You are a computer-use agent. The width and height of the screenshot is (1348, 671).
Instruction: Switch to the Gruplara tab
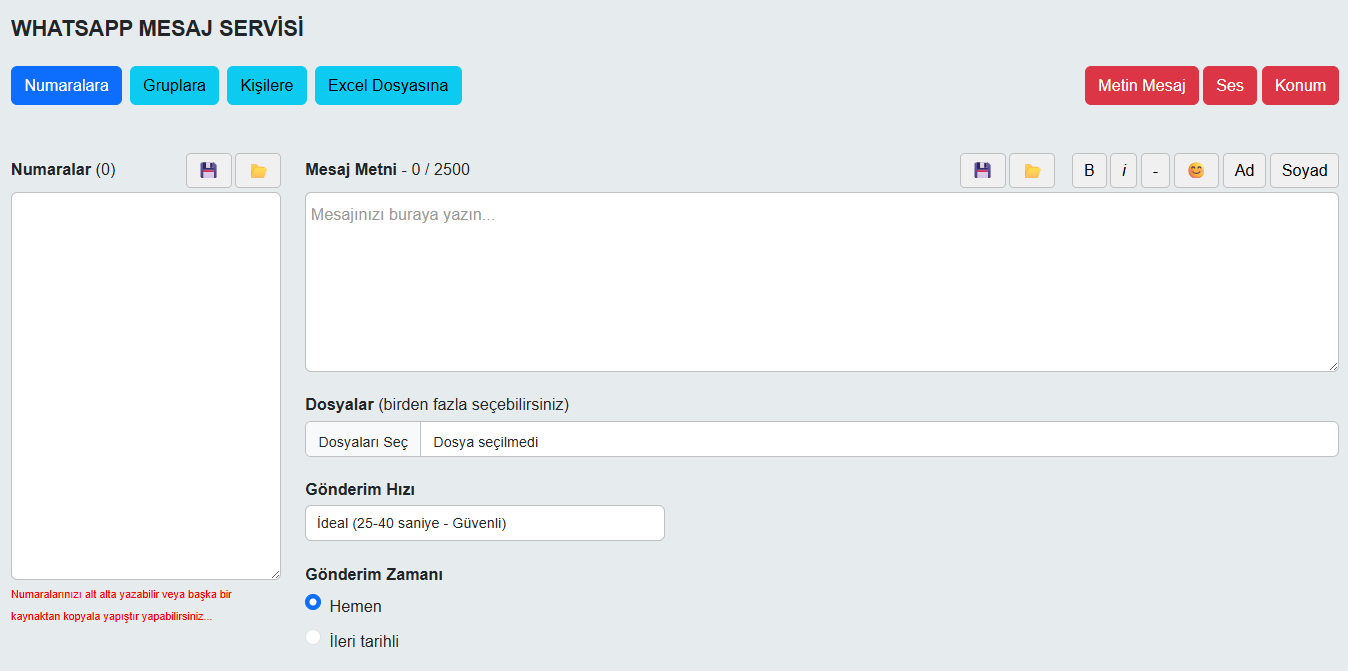pyautogui.click(x=174, y=86)
